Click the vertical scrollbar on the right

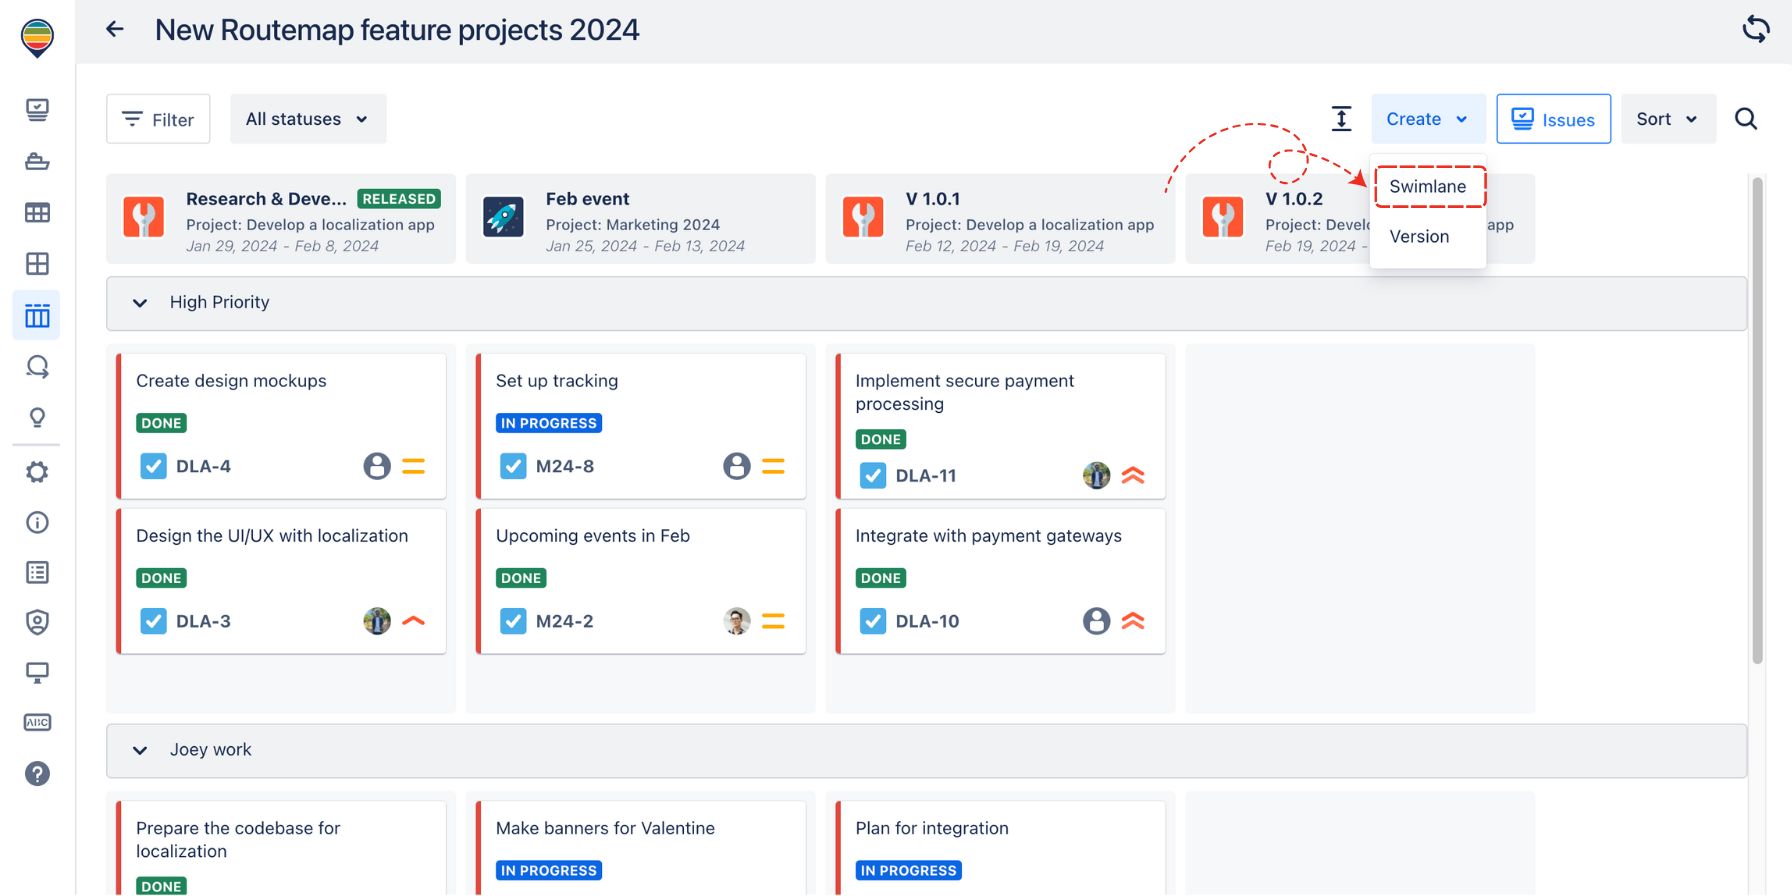1757,420
